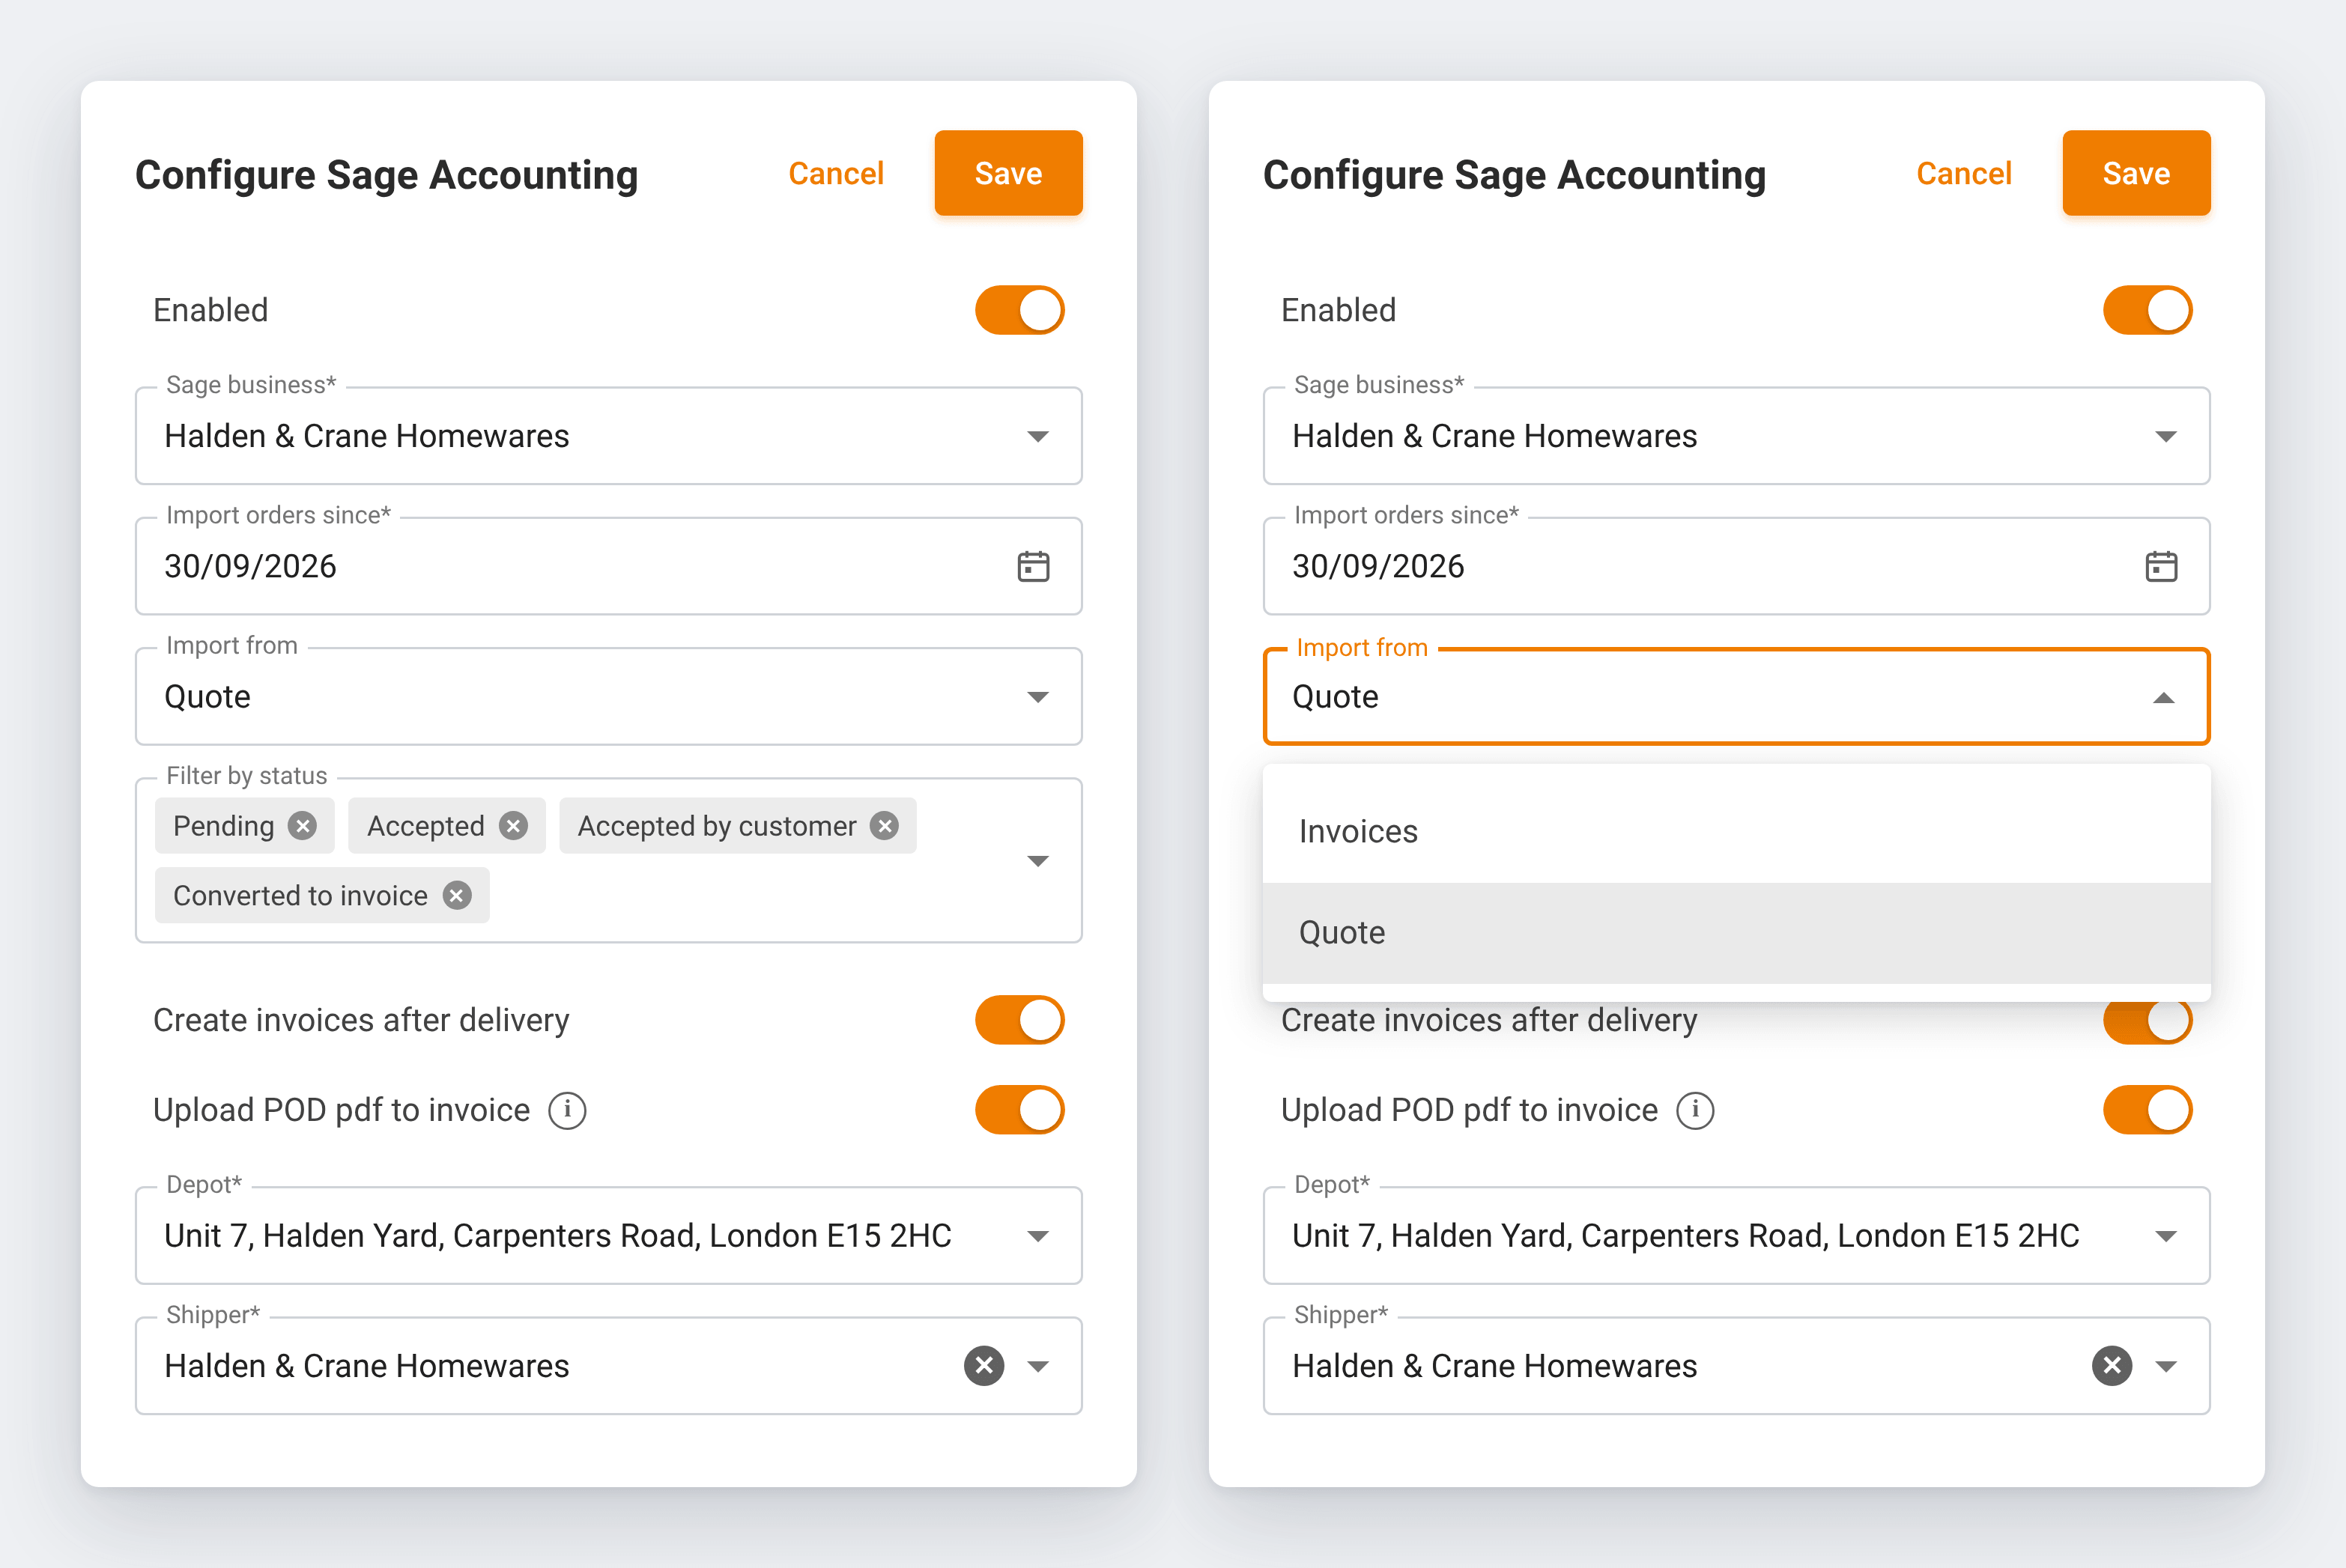Screen dimensions: 2346x1568
Task: Click the date 30/09/2026 in right panel
Action: [1378, 566]
